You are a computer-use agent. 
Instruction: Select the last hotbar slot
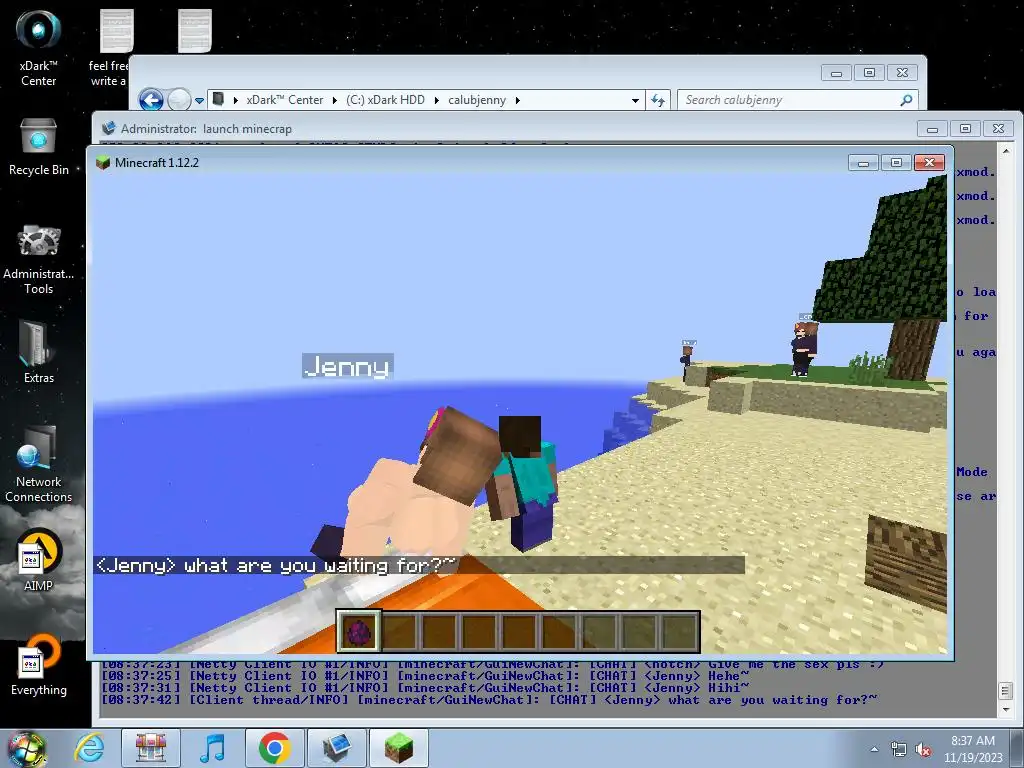[680, 632]
